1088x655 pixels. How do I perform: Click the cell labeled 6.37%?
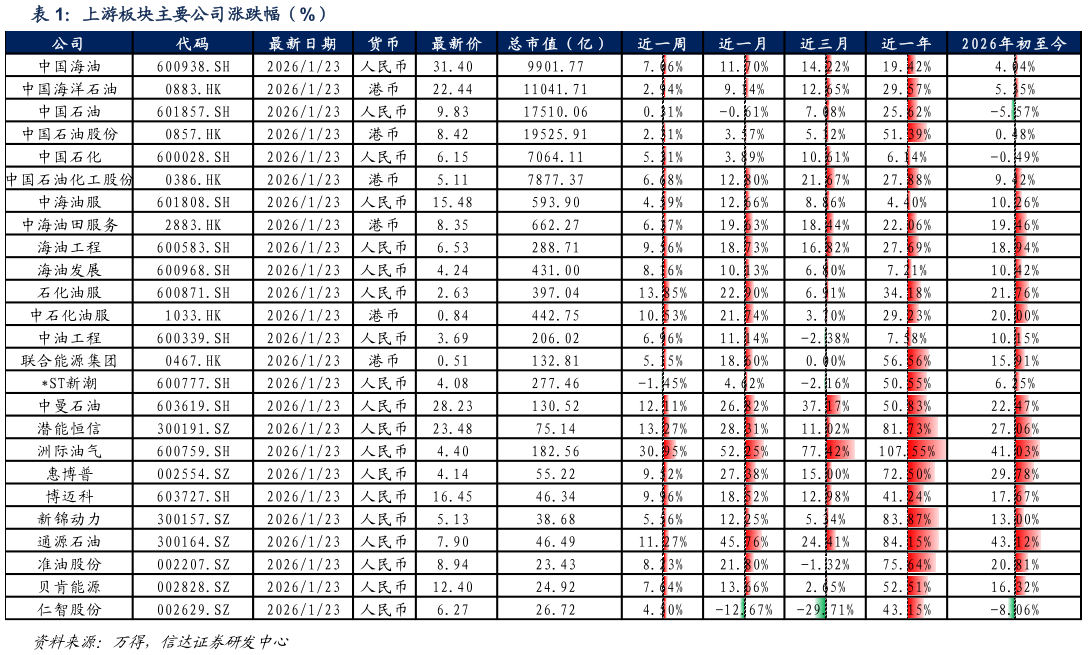[663, 223]
